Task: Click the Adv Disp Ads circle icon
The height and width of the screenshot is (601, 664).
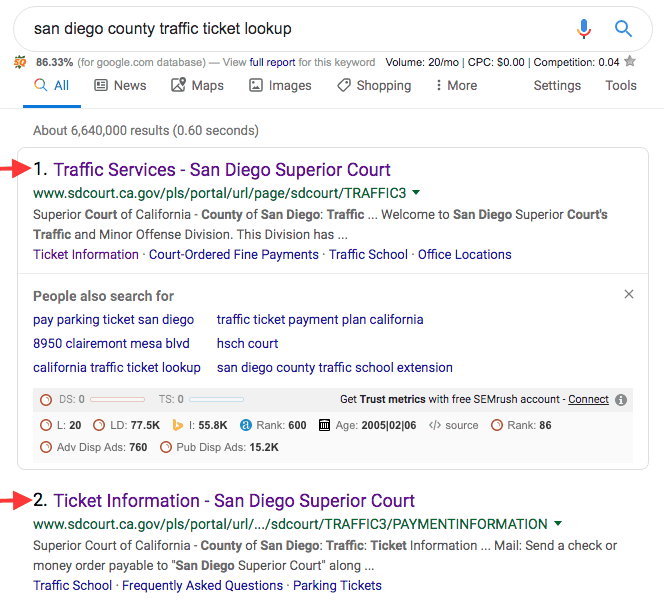Action: [x=45, y=447]
